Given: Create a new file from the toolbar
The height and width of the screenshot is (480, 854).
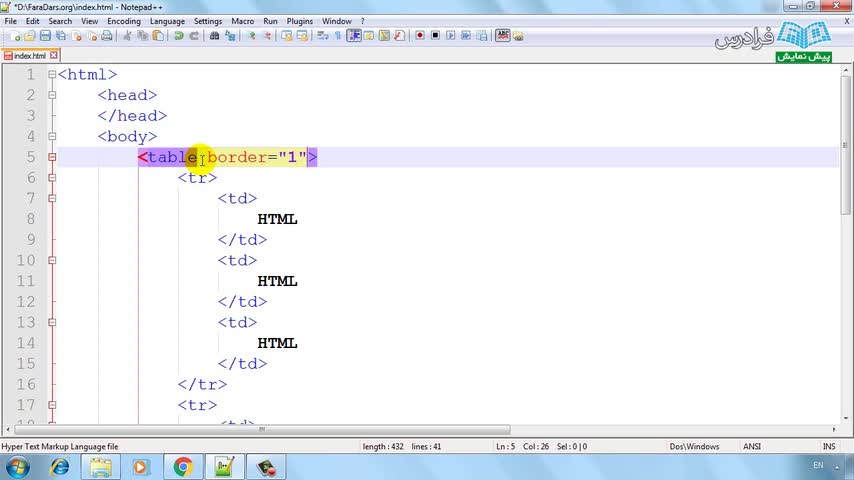Looking at the screenshot, I should click(15, 36).
